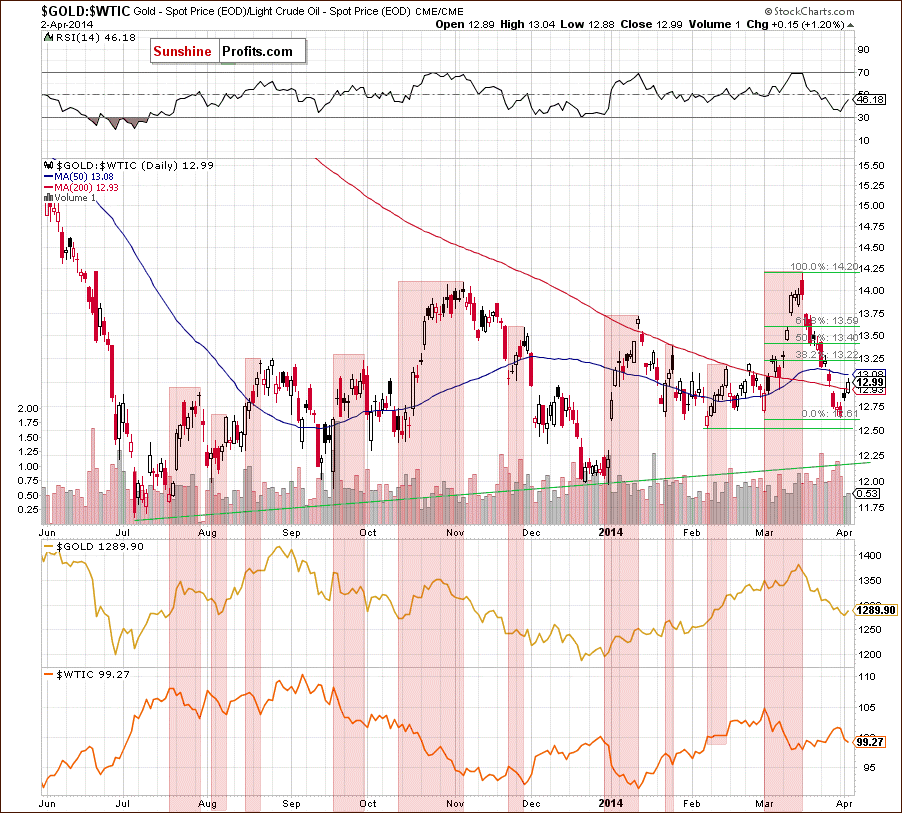Click the small up arrow after Chg value
Image resolution: width=902 pixels, height=813 pixels.
pos(851,25)
